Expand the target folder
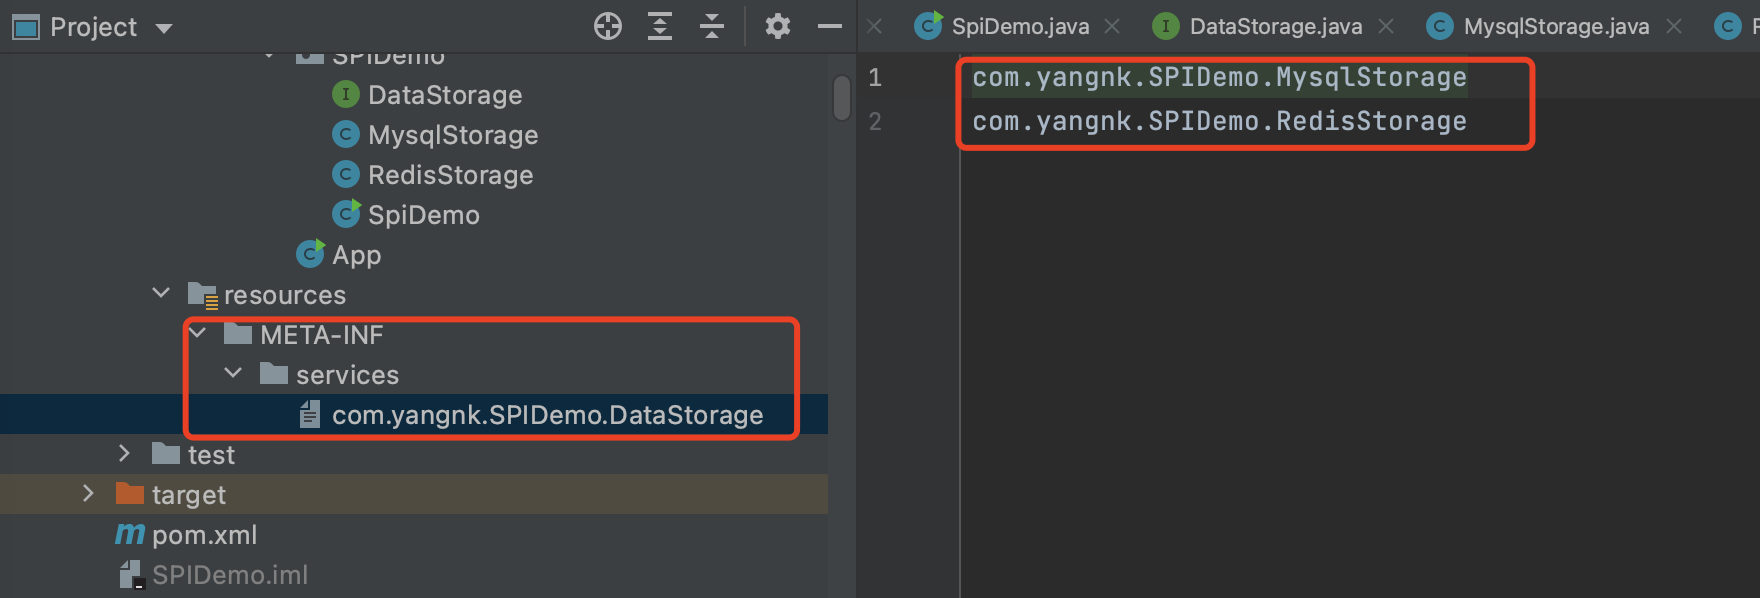 point(88,494)
